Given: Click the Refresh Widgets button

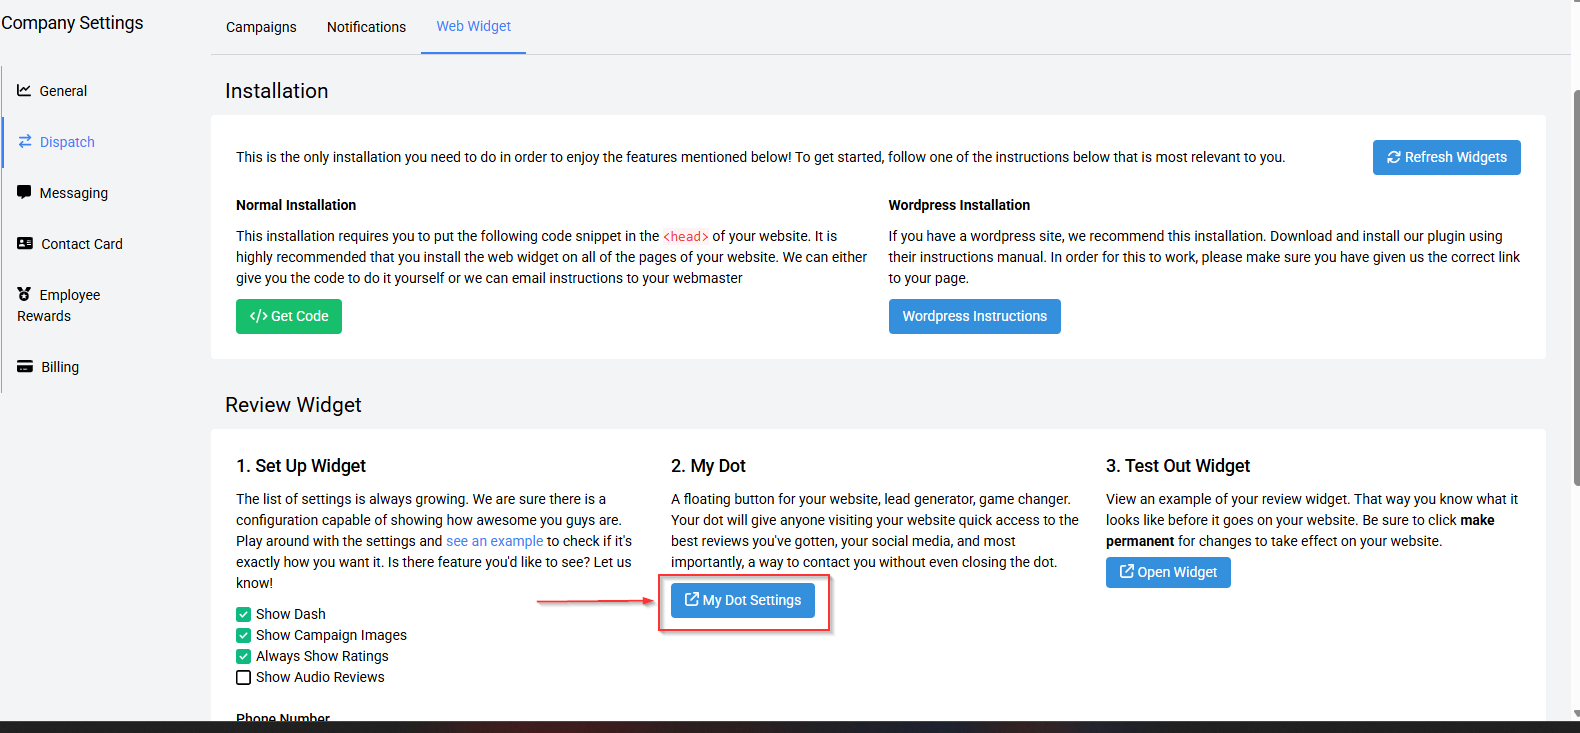Looking at the screenshot, I should [1446, 157].
